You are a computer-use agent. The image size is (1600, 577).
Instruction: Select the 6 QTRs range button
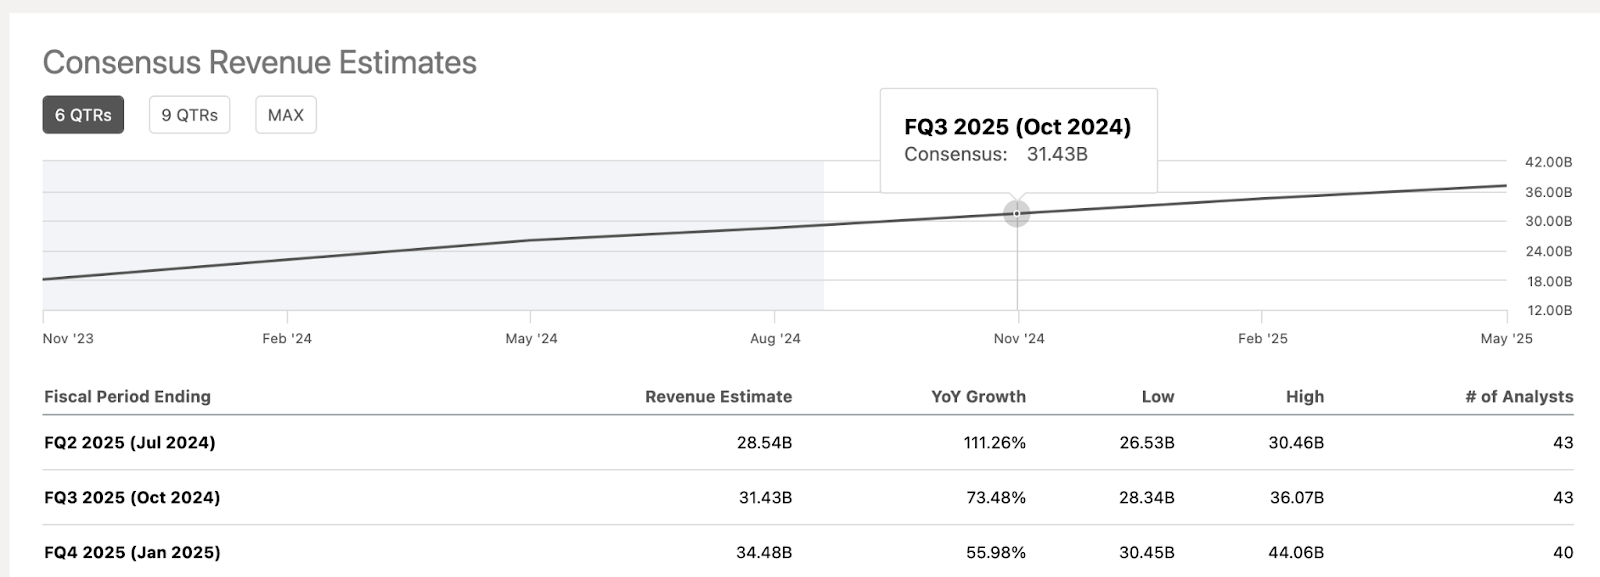(x=83, y=115)
